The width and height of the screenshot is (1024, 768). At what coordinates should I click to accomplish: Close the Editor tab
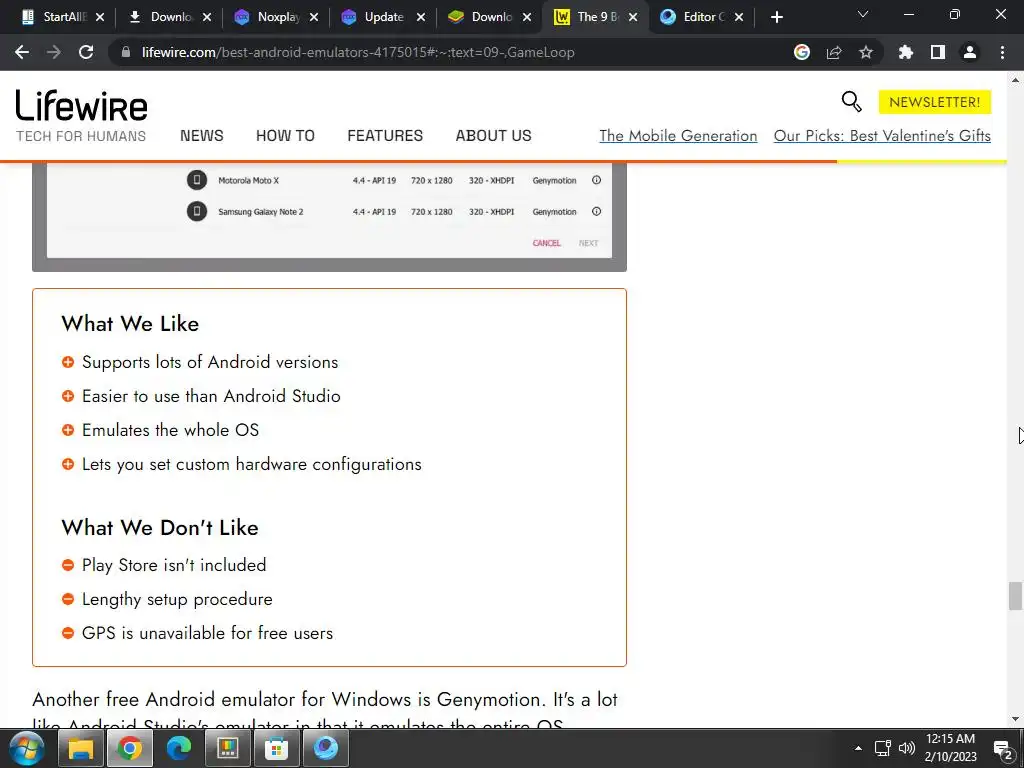[x=739, y=17]
